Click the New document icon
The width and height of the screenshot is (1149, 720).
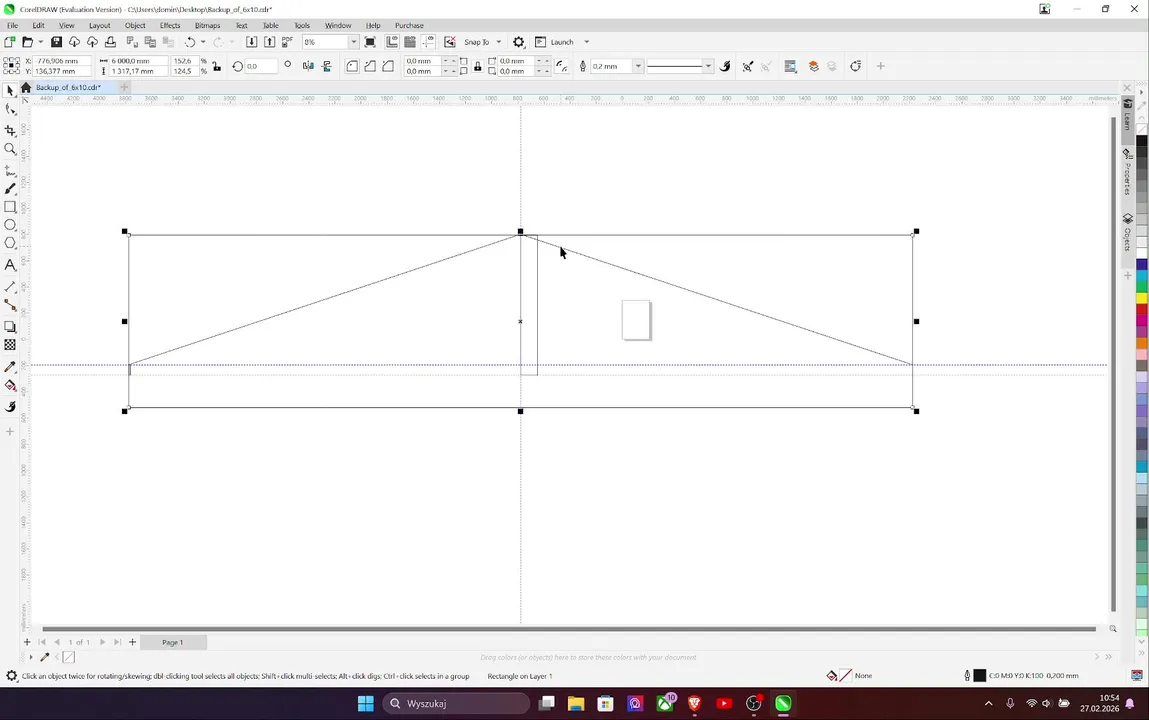[10, 42]
